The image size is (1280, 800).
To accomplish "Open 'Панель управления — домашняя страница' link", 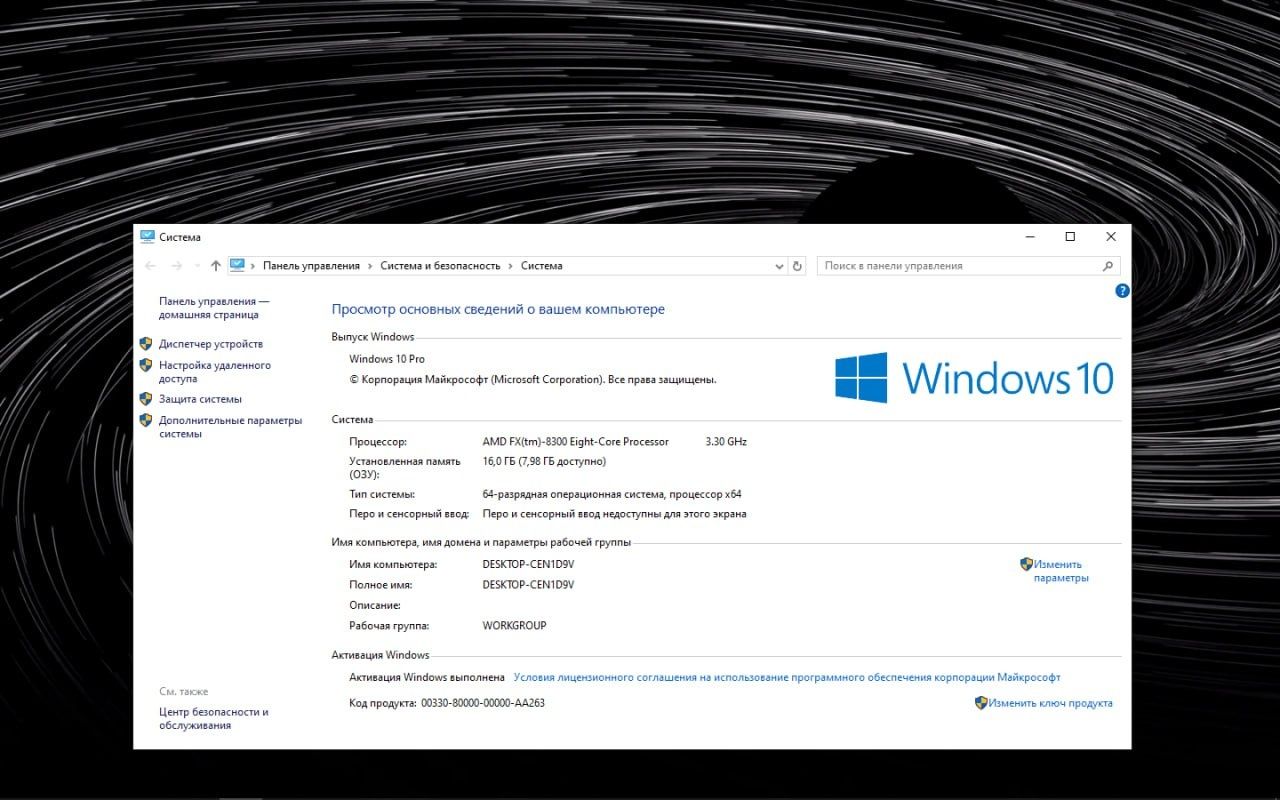I will pos(214,308).
